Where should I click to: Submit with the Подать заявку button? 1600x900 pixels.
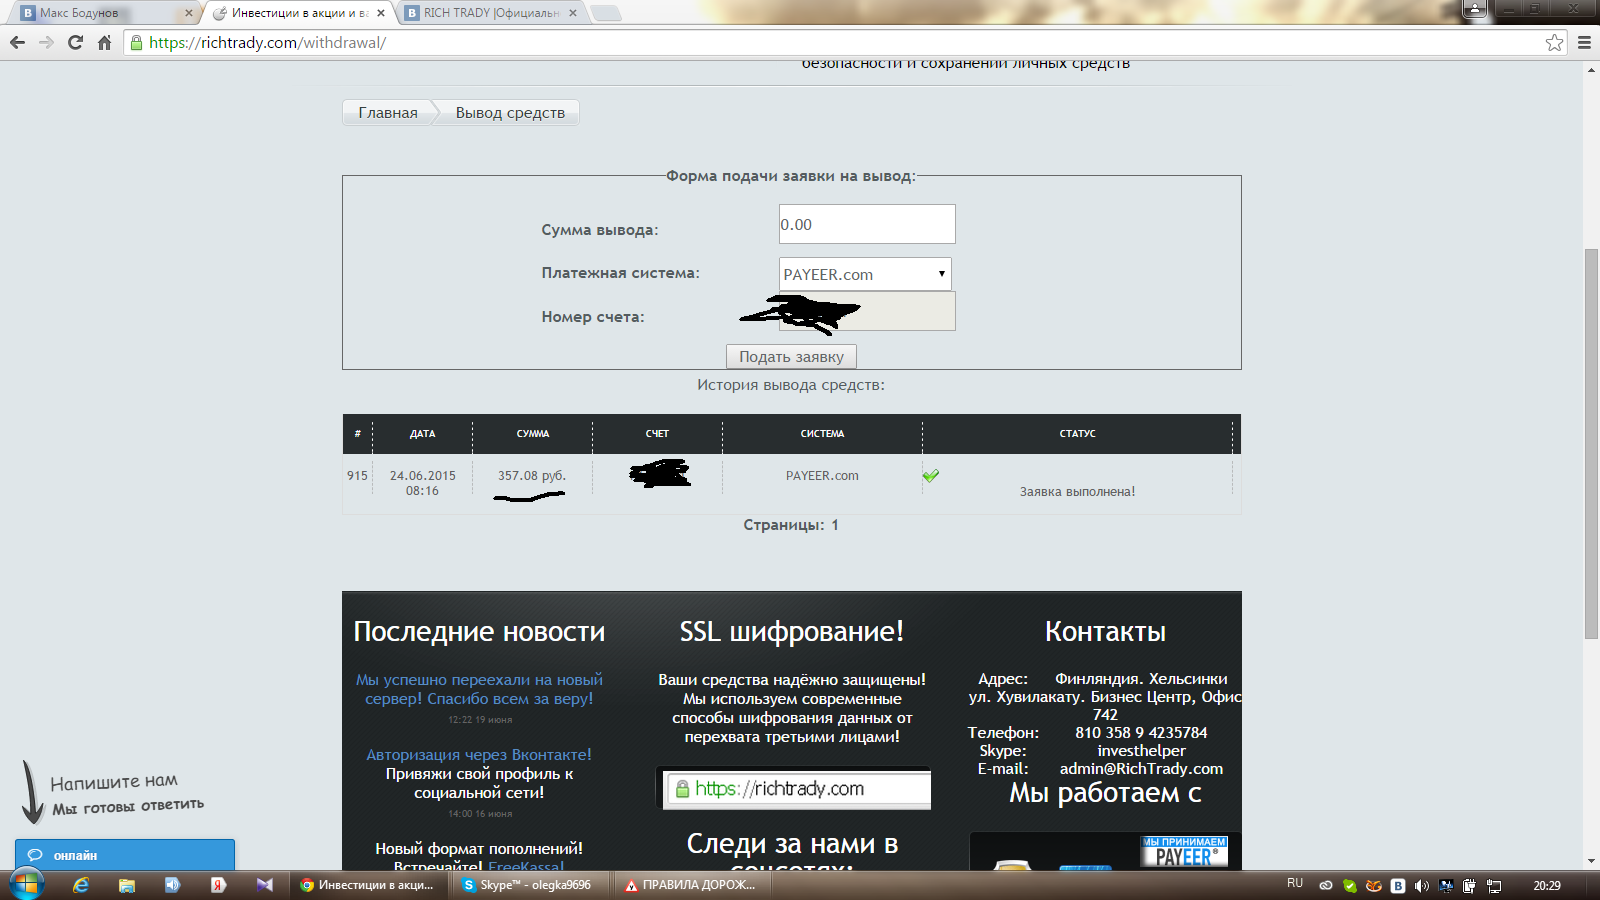(x=791, y=356)
